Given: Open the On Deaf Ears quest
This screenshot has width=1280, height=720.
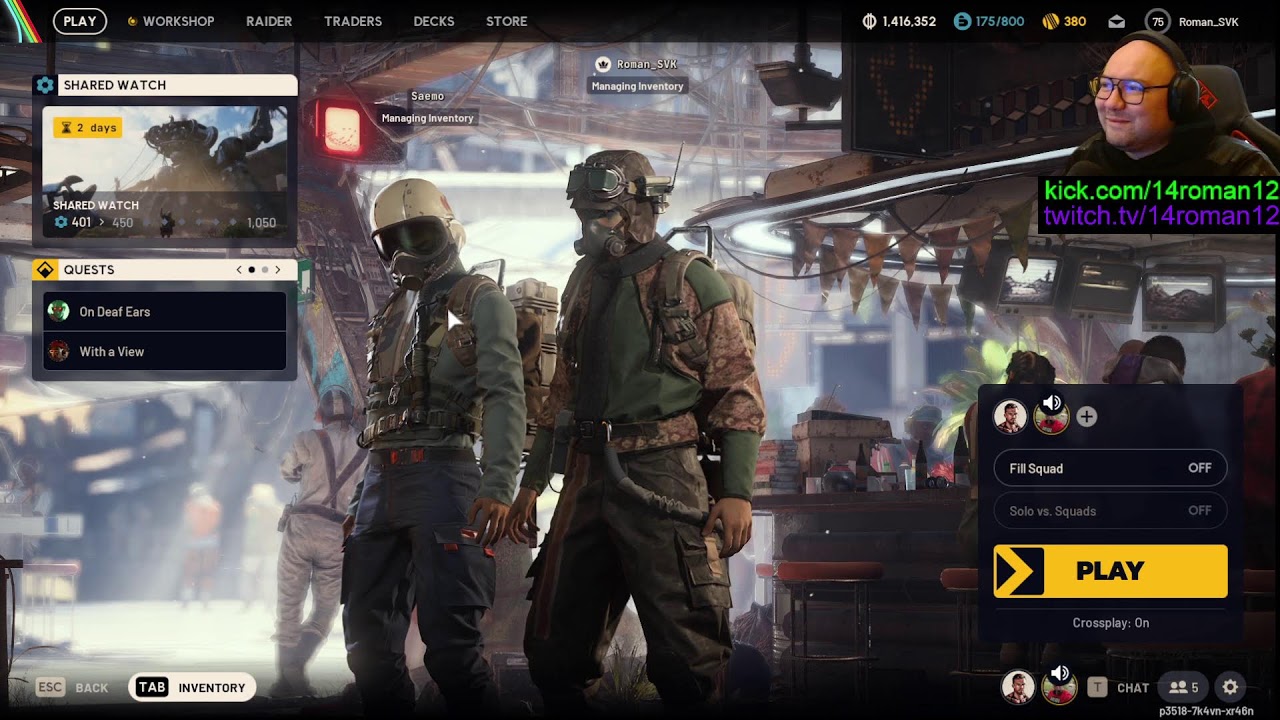Looking at the screenshot, I should (165, 311).
